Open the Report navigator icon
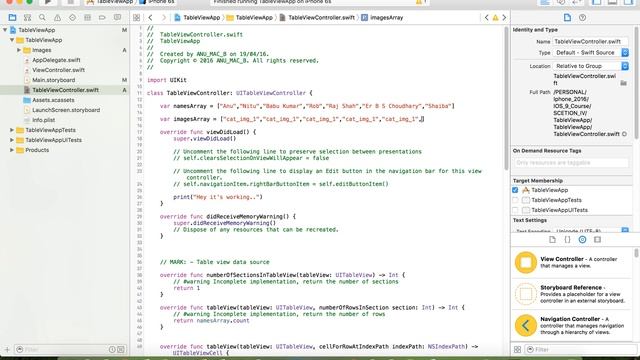Image resolution: width=640 pixels, height=360 pixels. [117, 18]
